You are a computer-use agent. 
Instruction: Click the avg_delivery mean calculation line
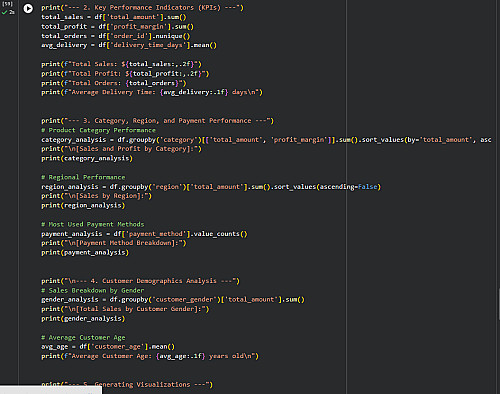point(129,45)
